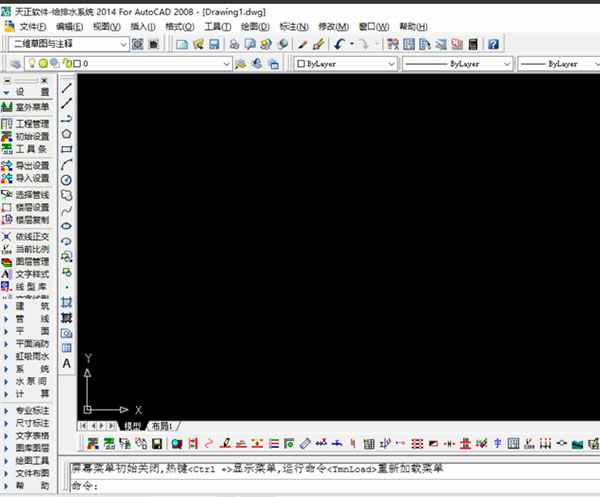Select the Rectangle draw tool
The height and width of the screenshot is (497, 600).
(x=67, y=149)
